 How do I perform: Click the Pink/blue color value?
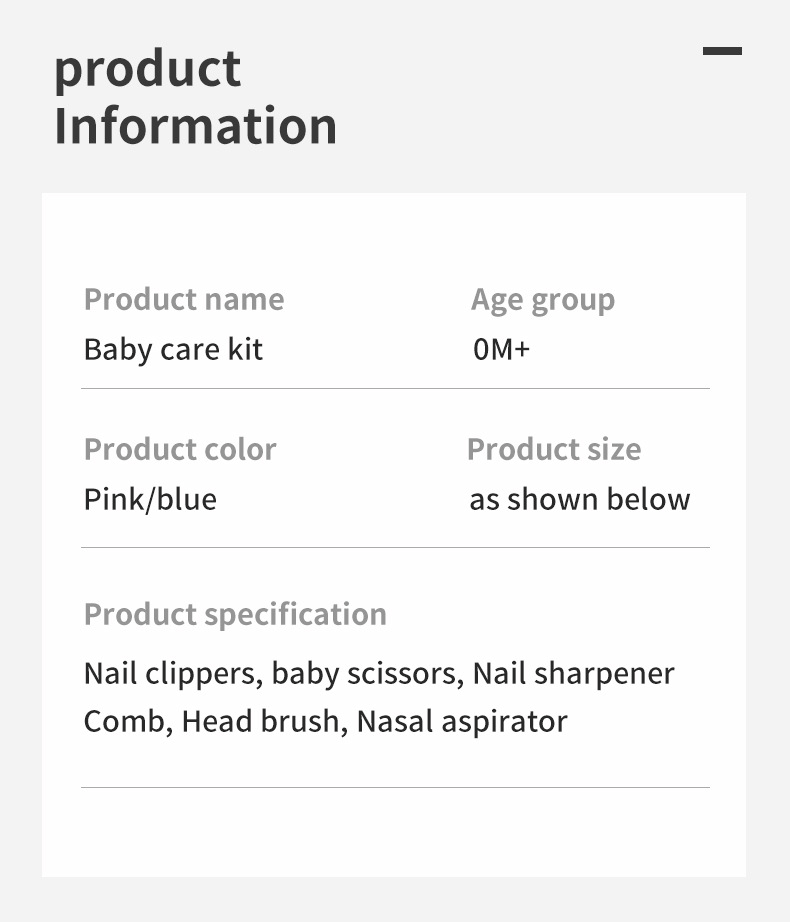click(150, 499)
